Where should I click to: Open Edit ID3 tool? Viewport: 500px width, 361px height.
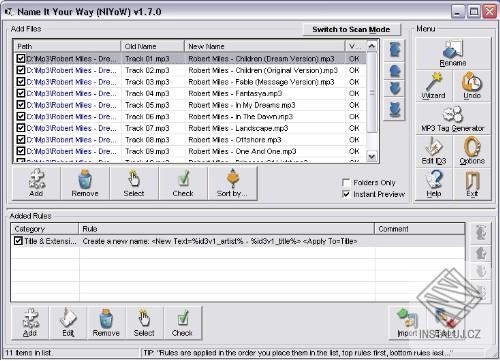pos(434,151)
